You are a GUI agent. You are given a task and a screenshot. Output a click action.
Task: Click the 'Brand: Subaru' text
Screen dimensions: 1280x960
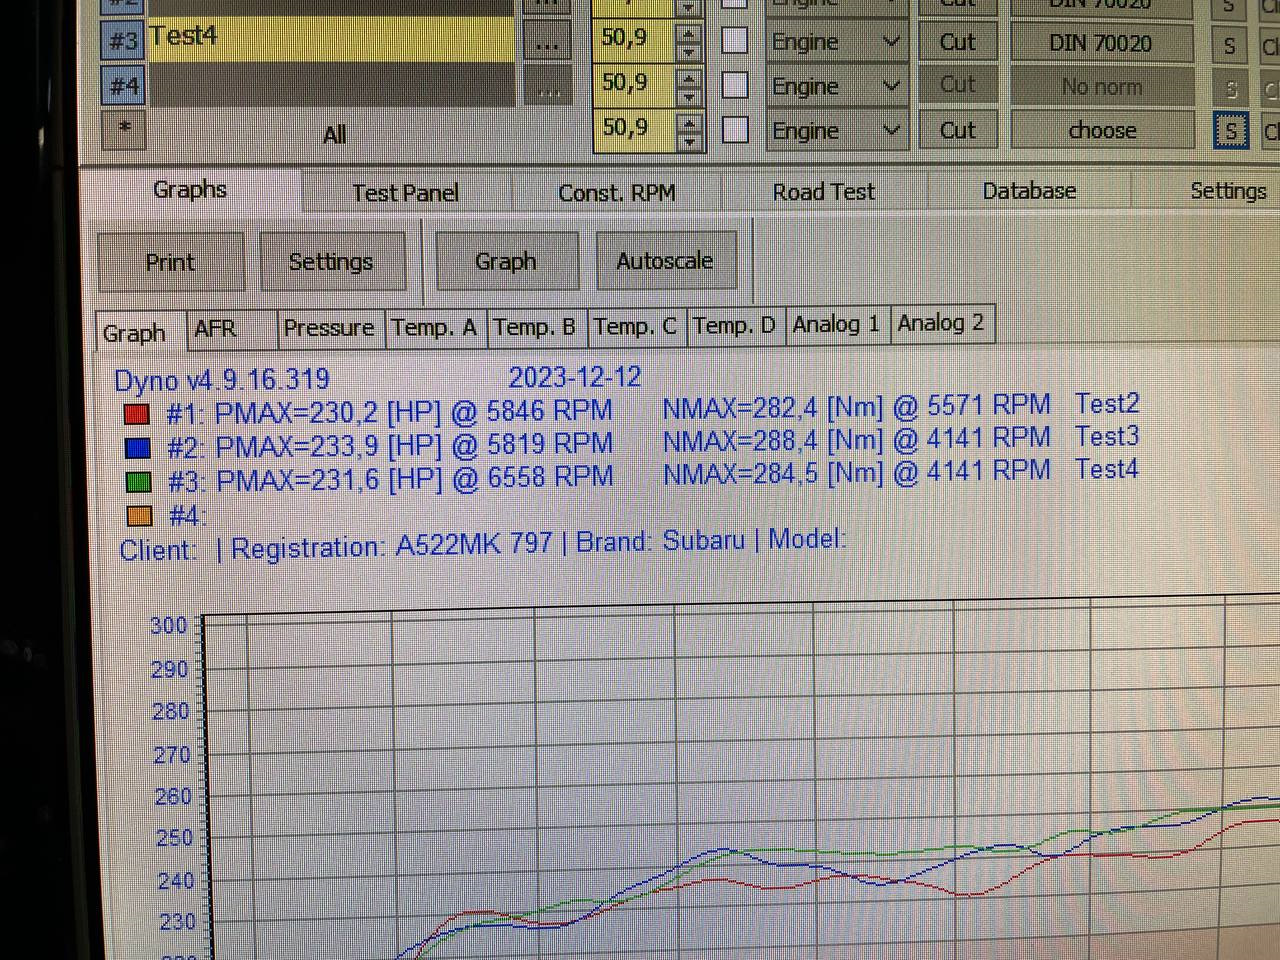(660, 541)
